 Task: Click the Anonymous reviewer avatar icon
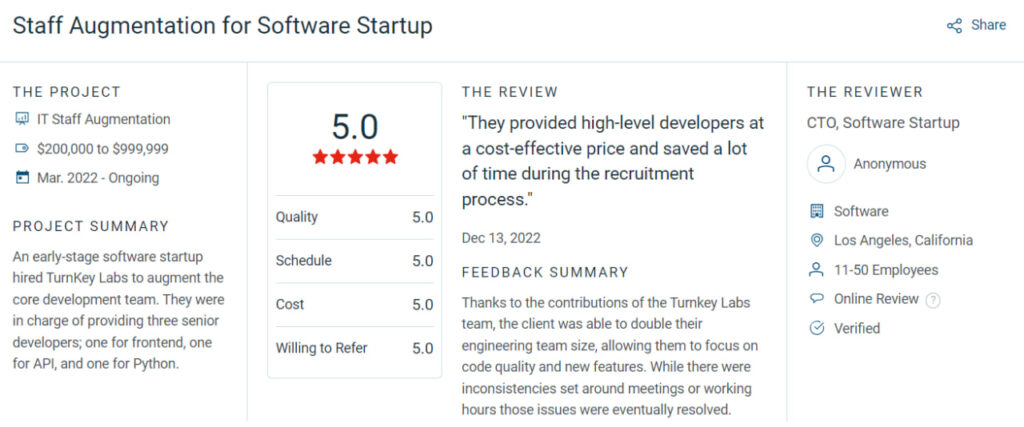(826, 164)
